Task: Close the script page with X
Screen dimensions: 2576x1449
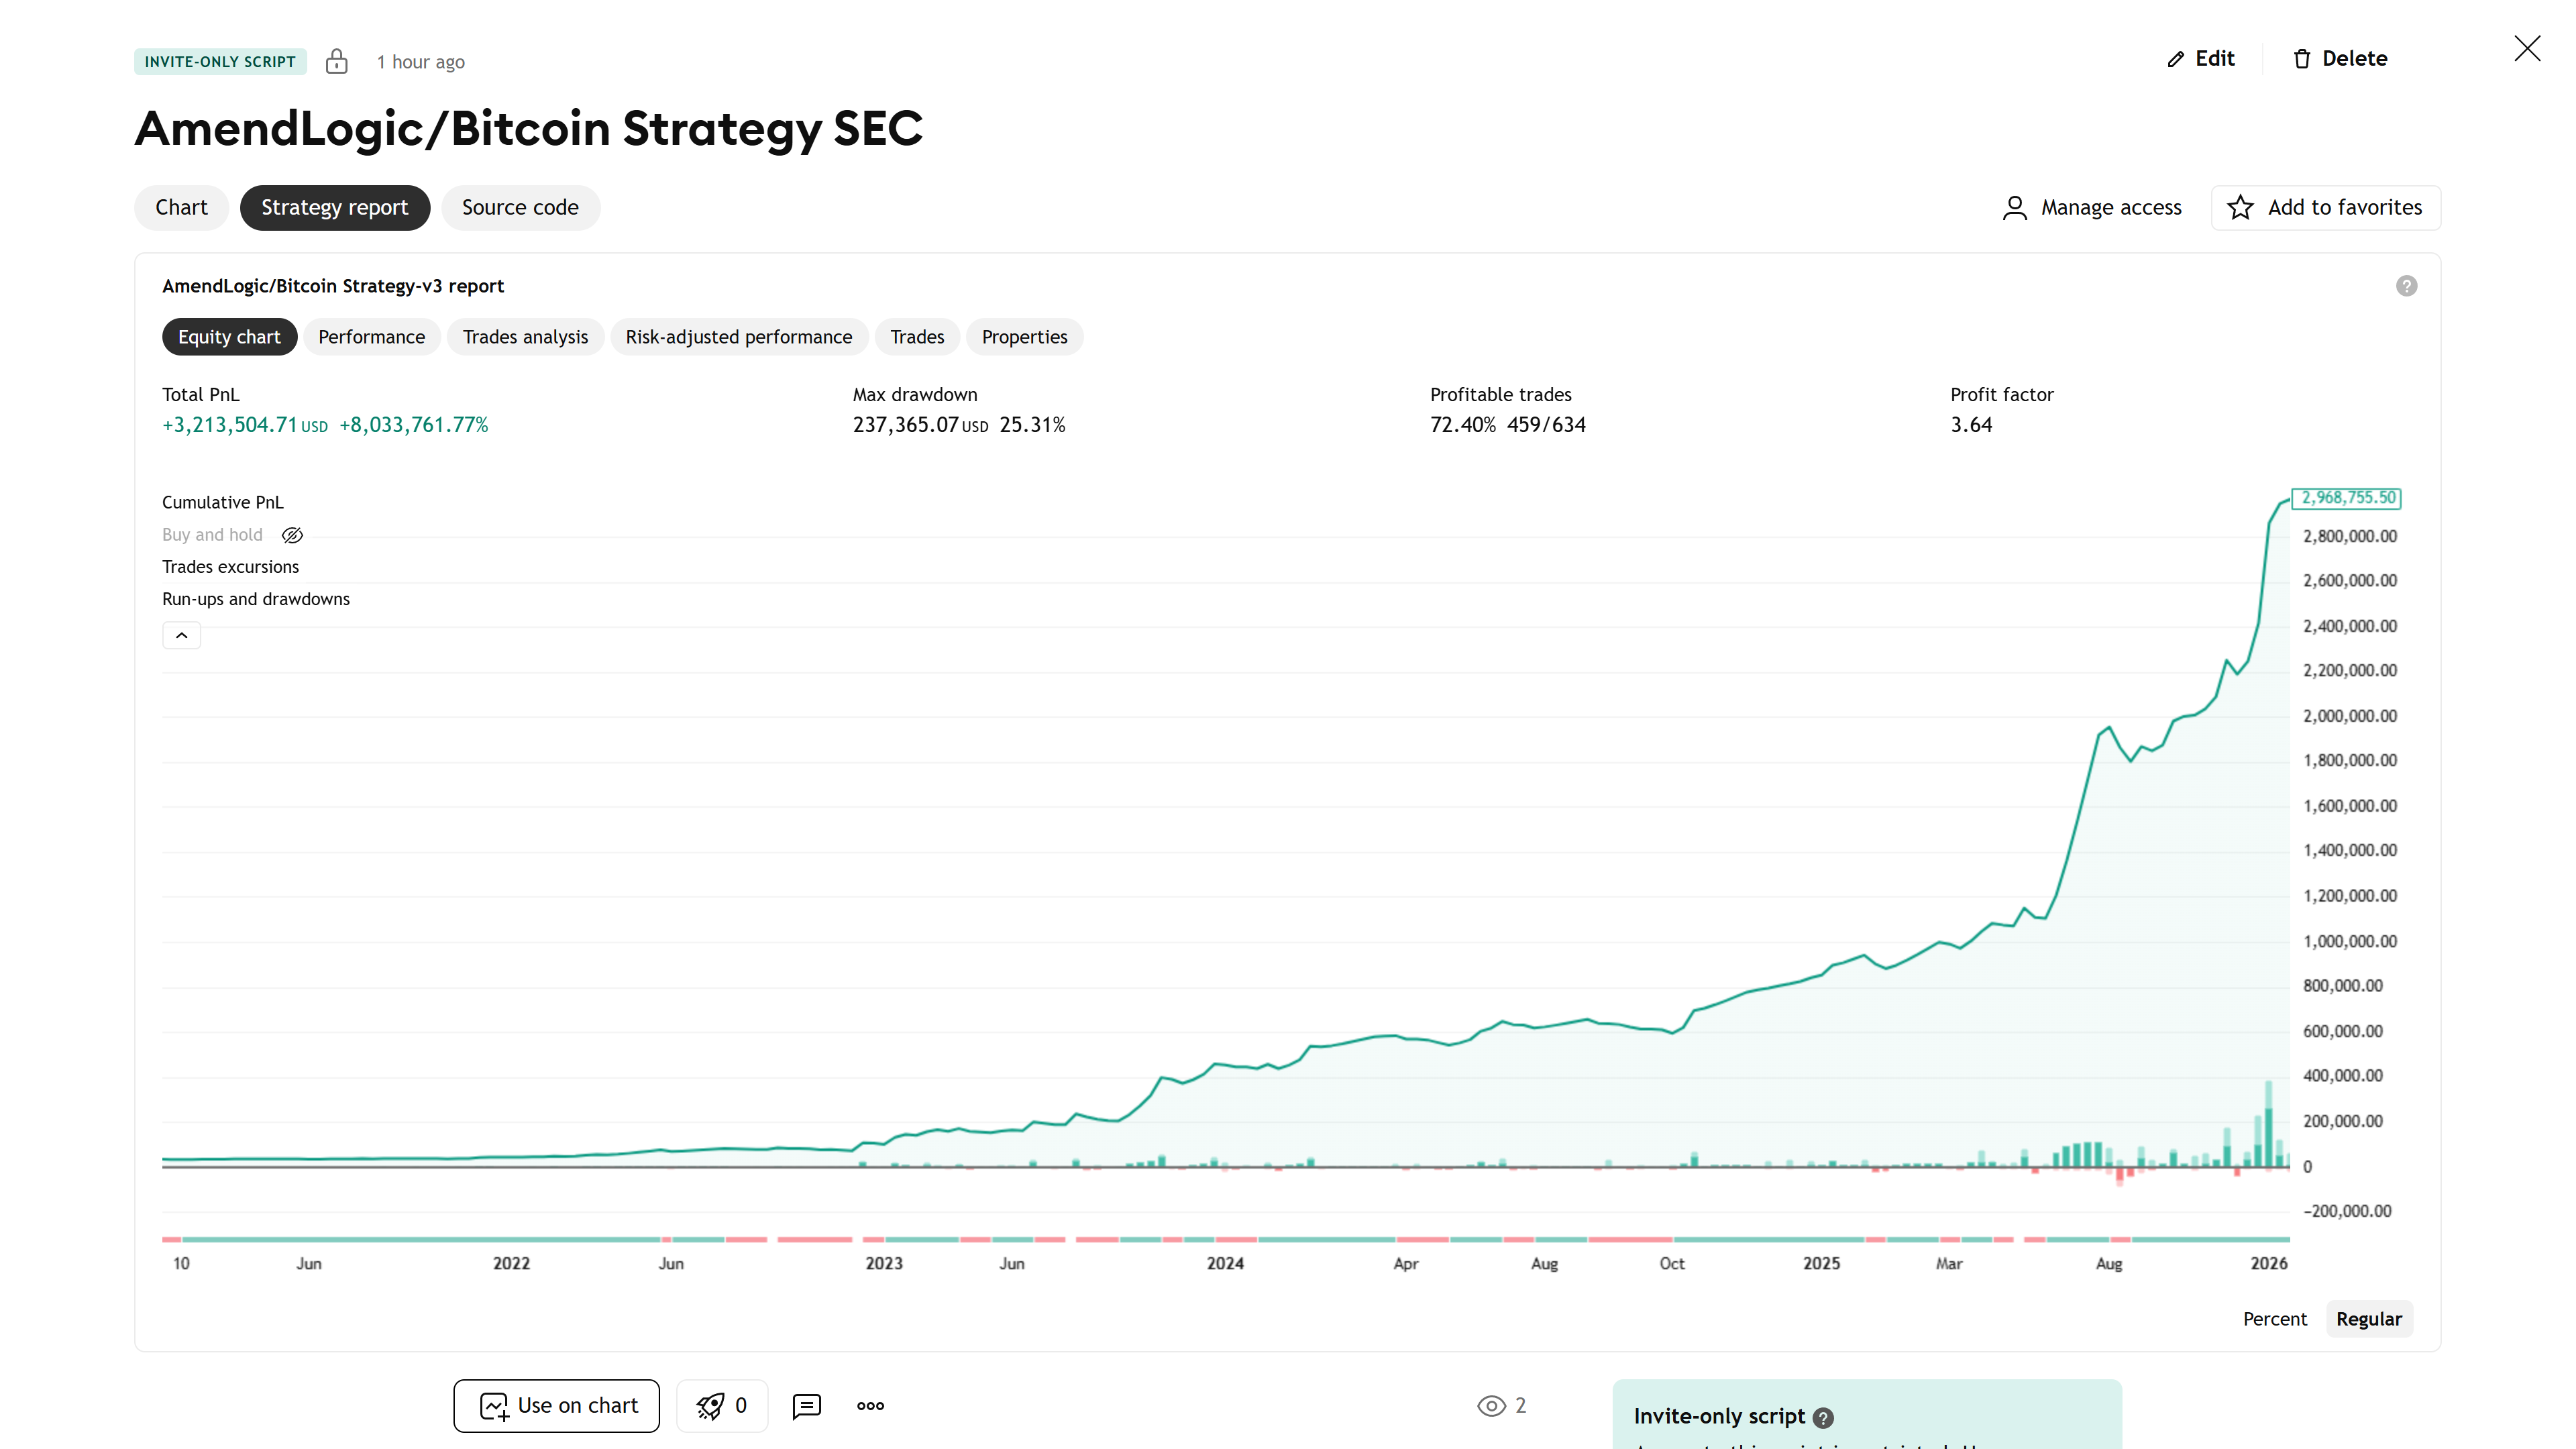Action: click(x=2527, y=48)
